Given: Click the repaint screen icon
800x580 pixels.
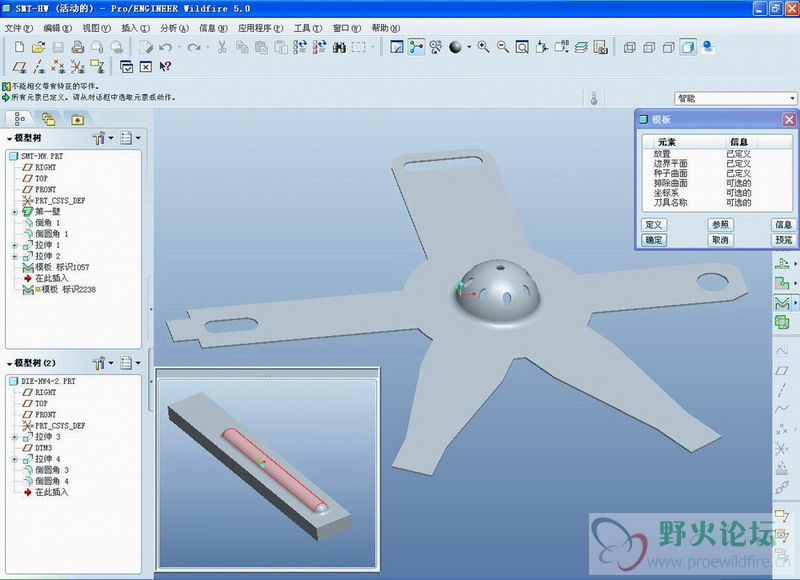Looking at the screenshot, I should pos(397,47).
